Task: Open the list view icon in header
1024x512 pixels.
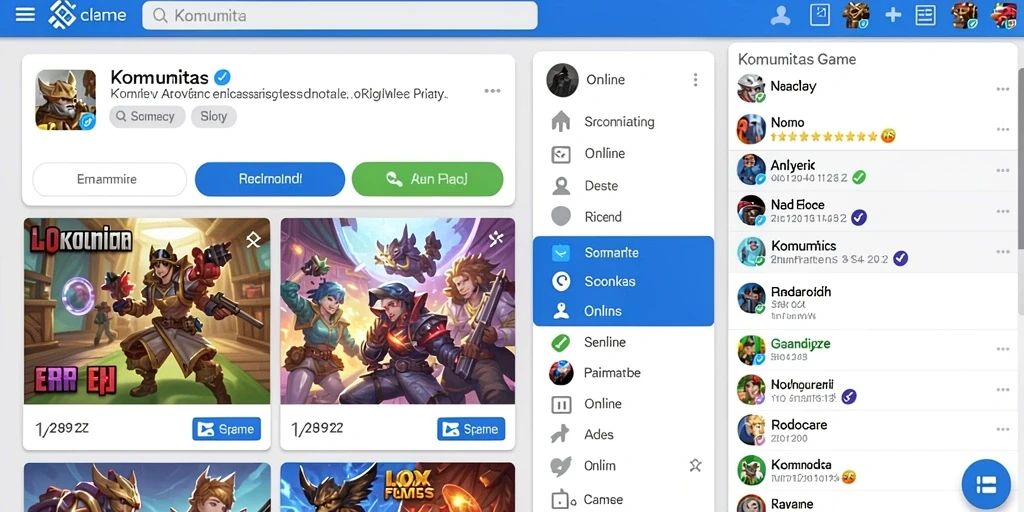Action: 925,15
